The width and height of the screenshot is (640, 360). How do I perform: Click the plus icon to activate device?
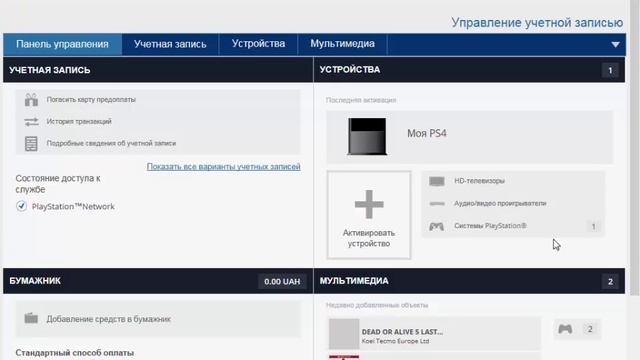369,204
